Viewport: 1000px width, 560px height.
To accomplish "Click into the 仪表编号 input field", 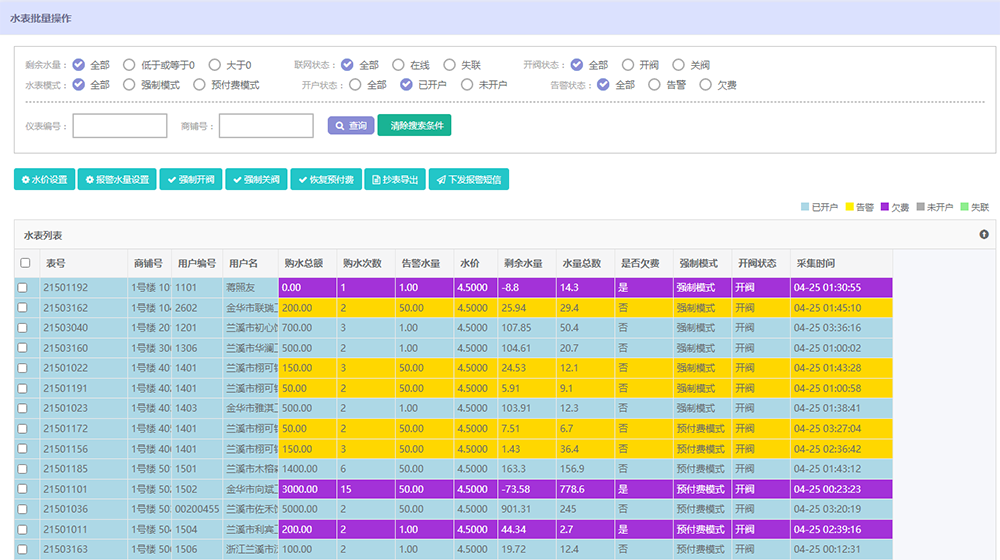I will [120, 126].
